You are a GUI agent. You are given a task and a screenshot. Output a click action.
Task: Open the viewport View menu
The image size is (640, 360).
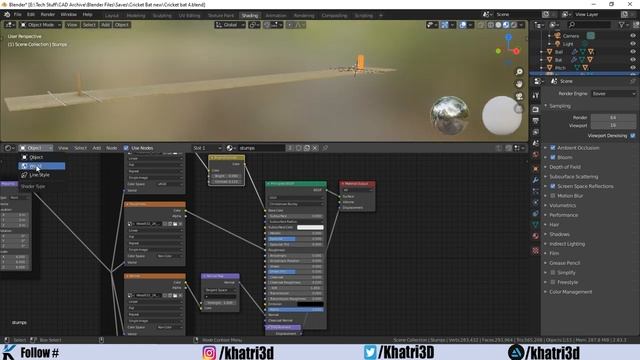coord(71,25)
